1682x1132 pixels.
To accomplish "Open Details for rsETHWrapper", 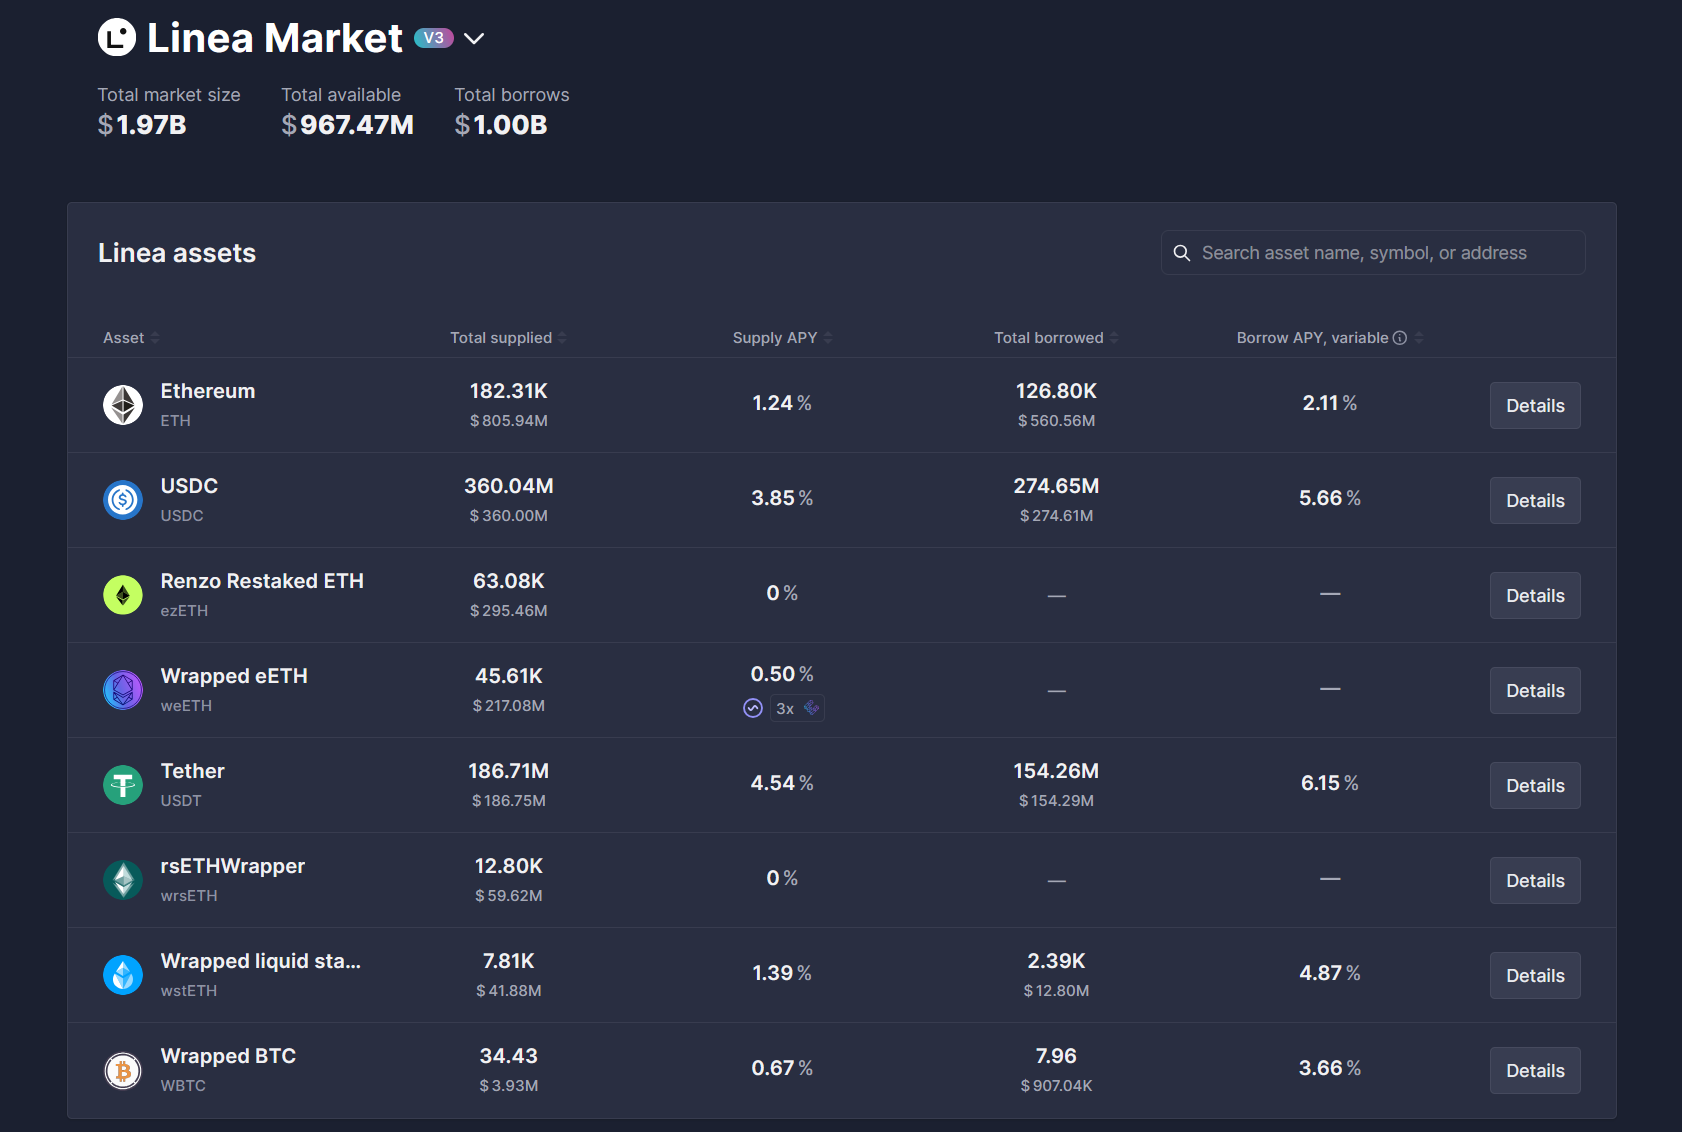I will coord(1535,880).
